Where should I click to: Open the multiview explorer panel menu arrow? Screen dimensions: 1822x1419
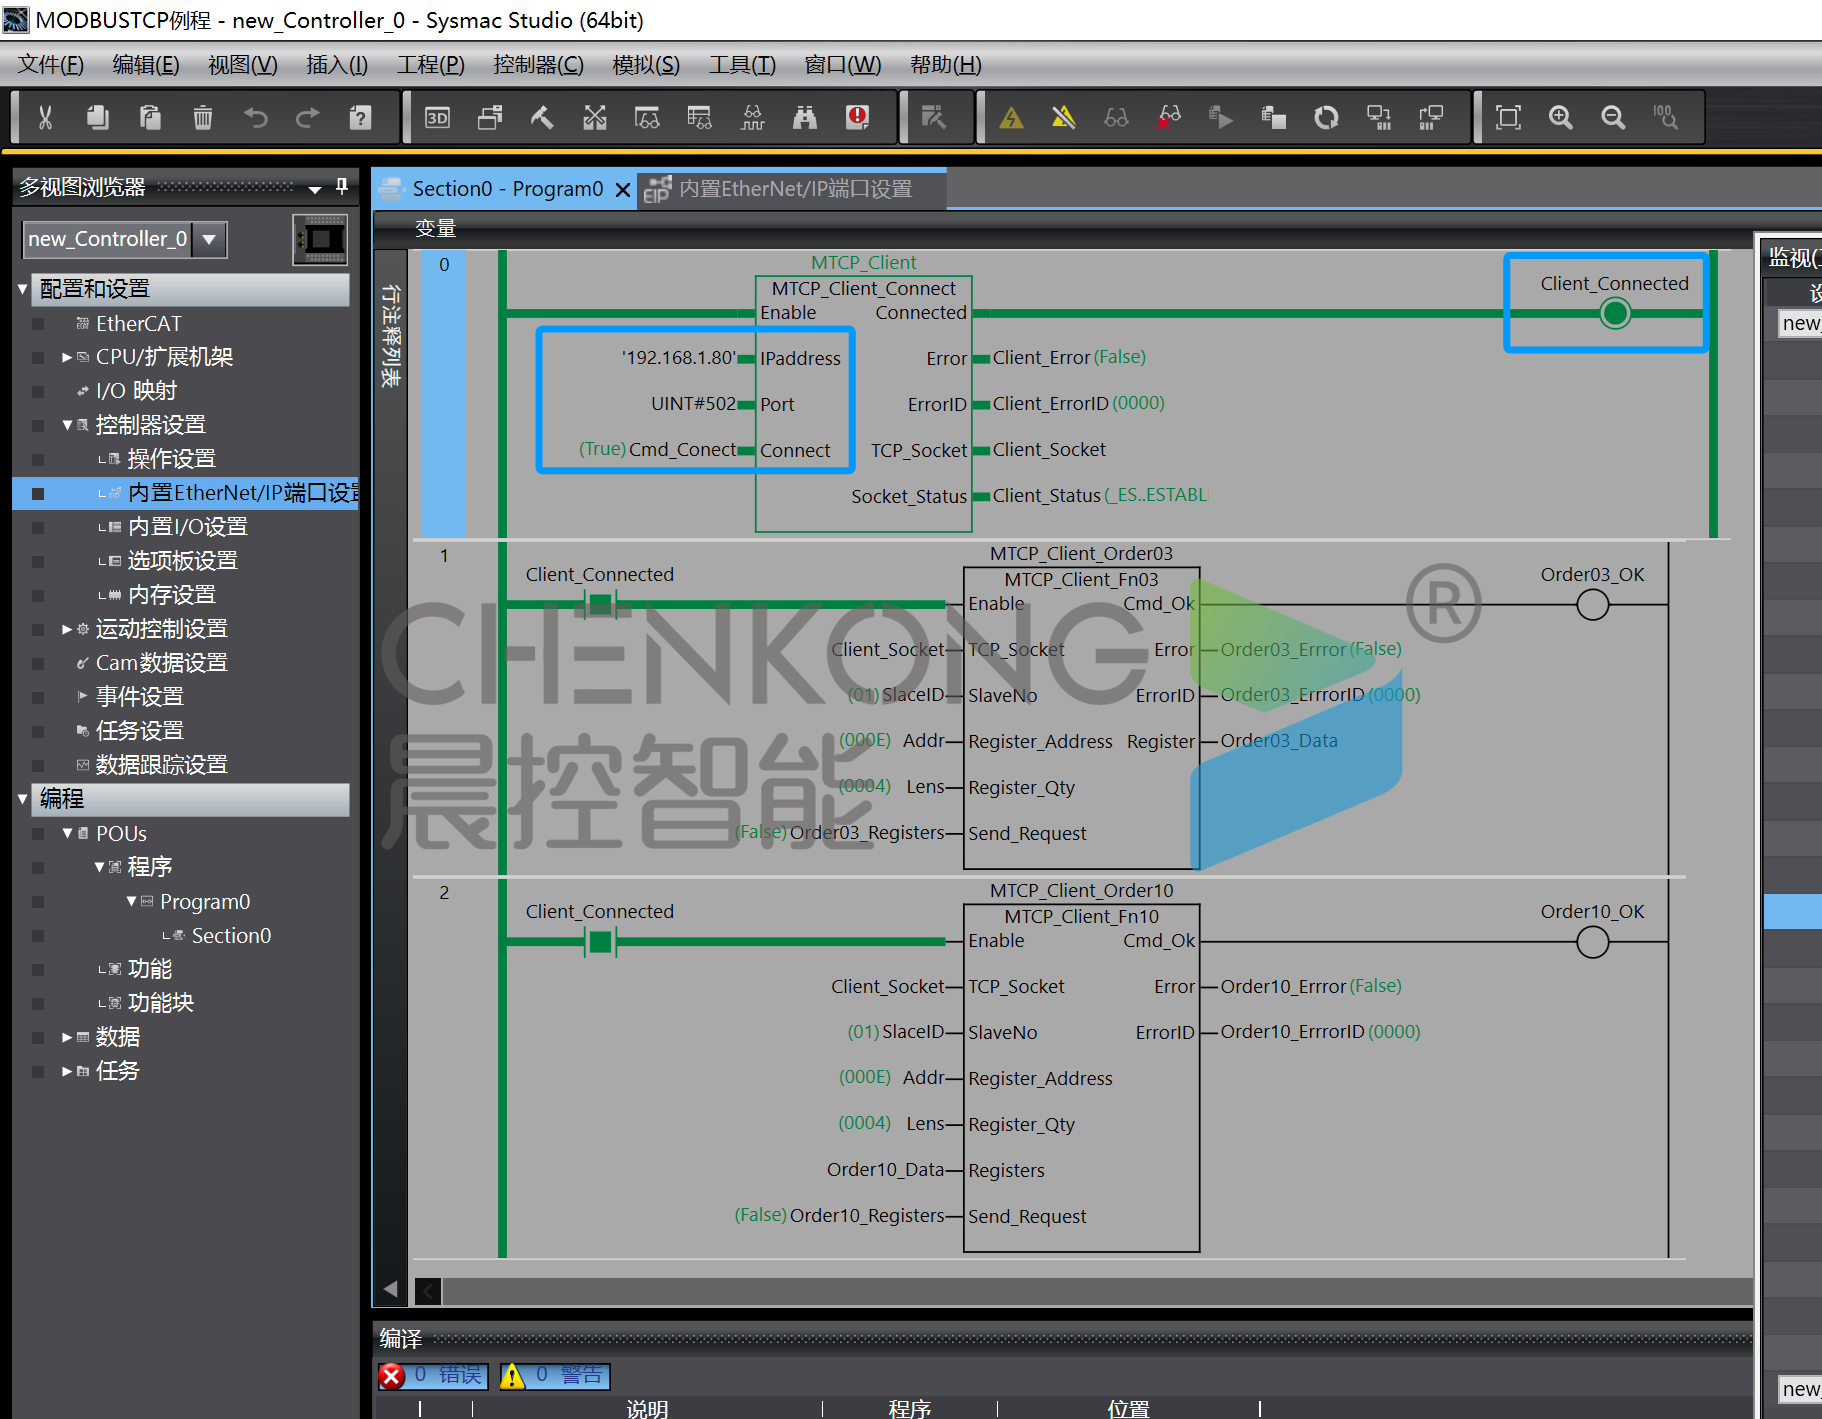[315, 188]
